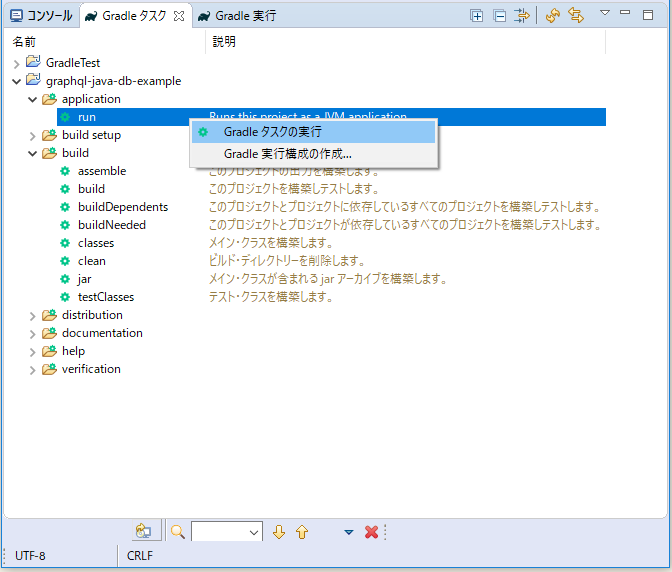This screenshot has height=572, width=672.
Task: Click the Expand All toolbar icon
Action: (x=477, y=16)
